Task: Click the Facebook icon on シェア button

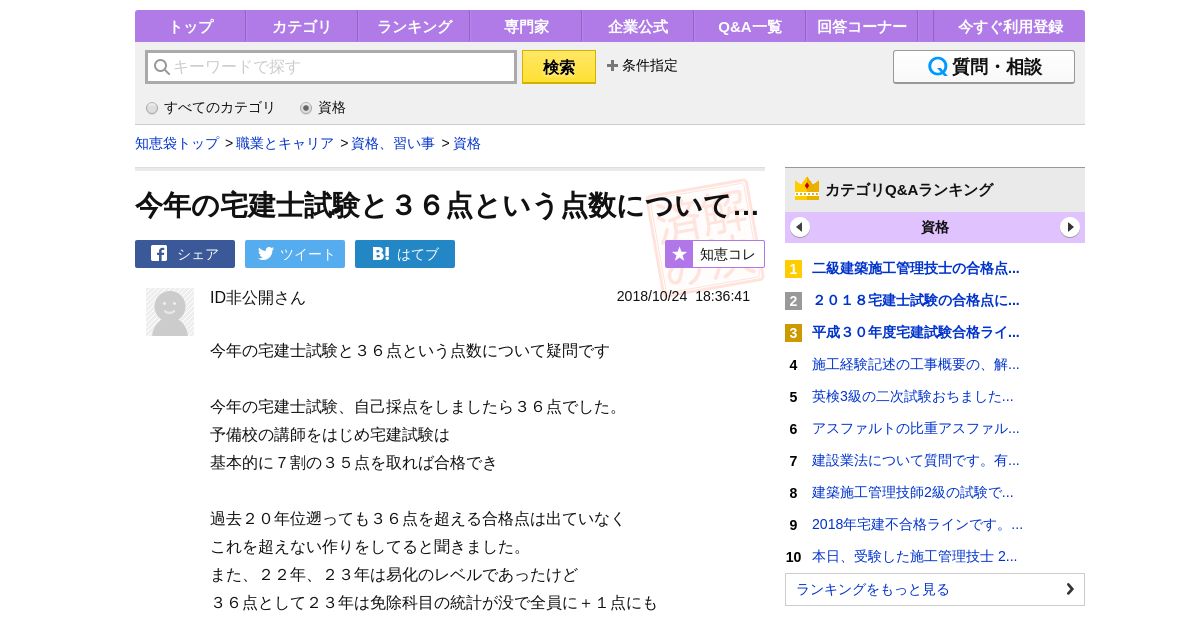Action: click(x=159, y=254)
